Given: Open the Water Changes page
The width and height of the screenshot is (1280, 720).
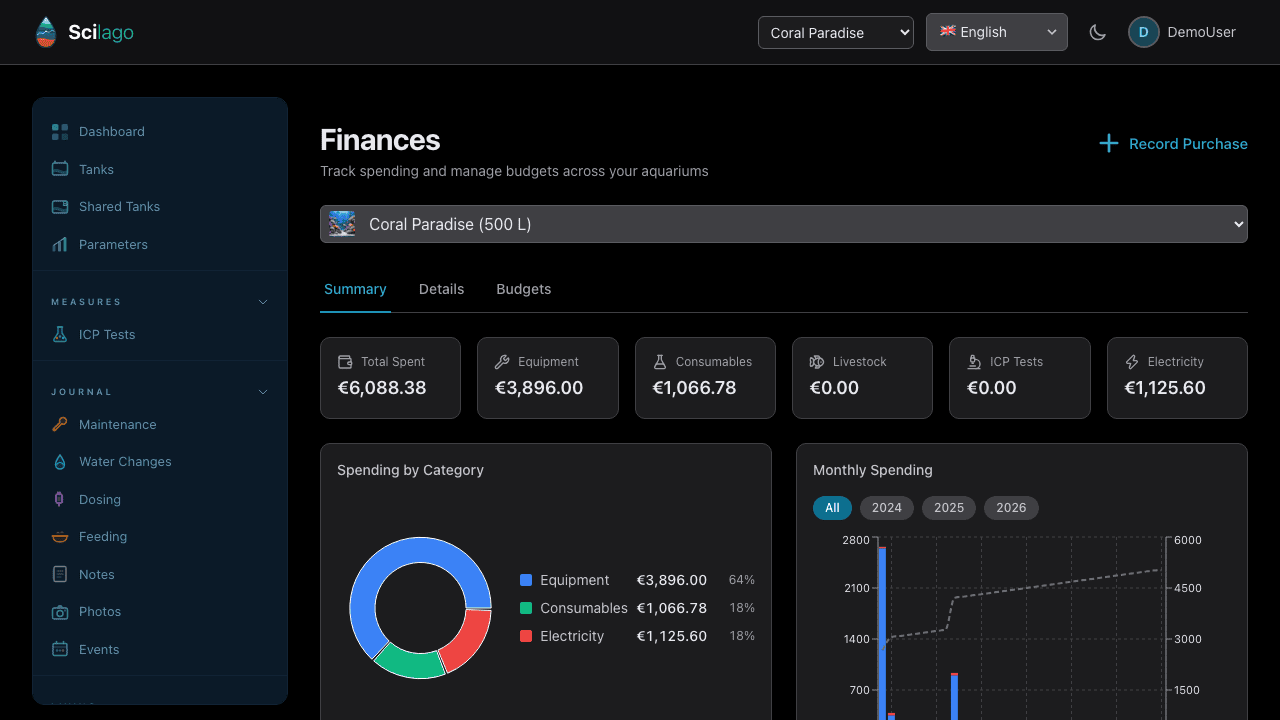Looking at the screenshot, I should coord(125,462).
